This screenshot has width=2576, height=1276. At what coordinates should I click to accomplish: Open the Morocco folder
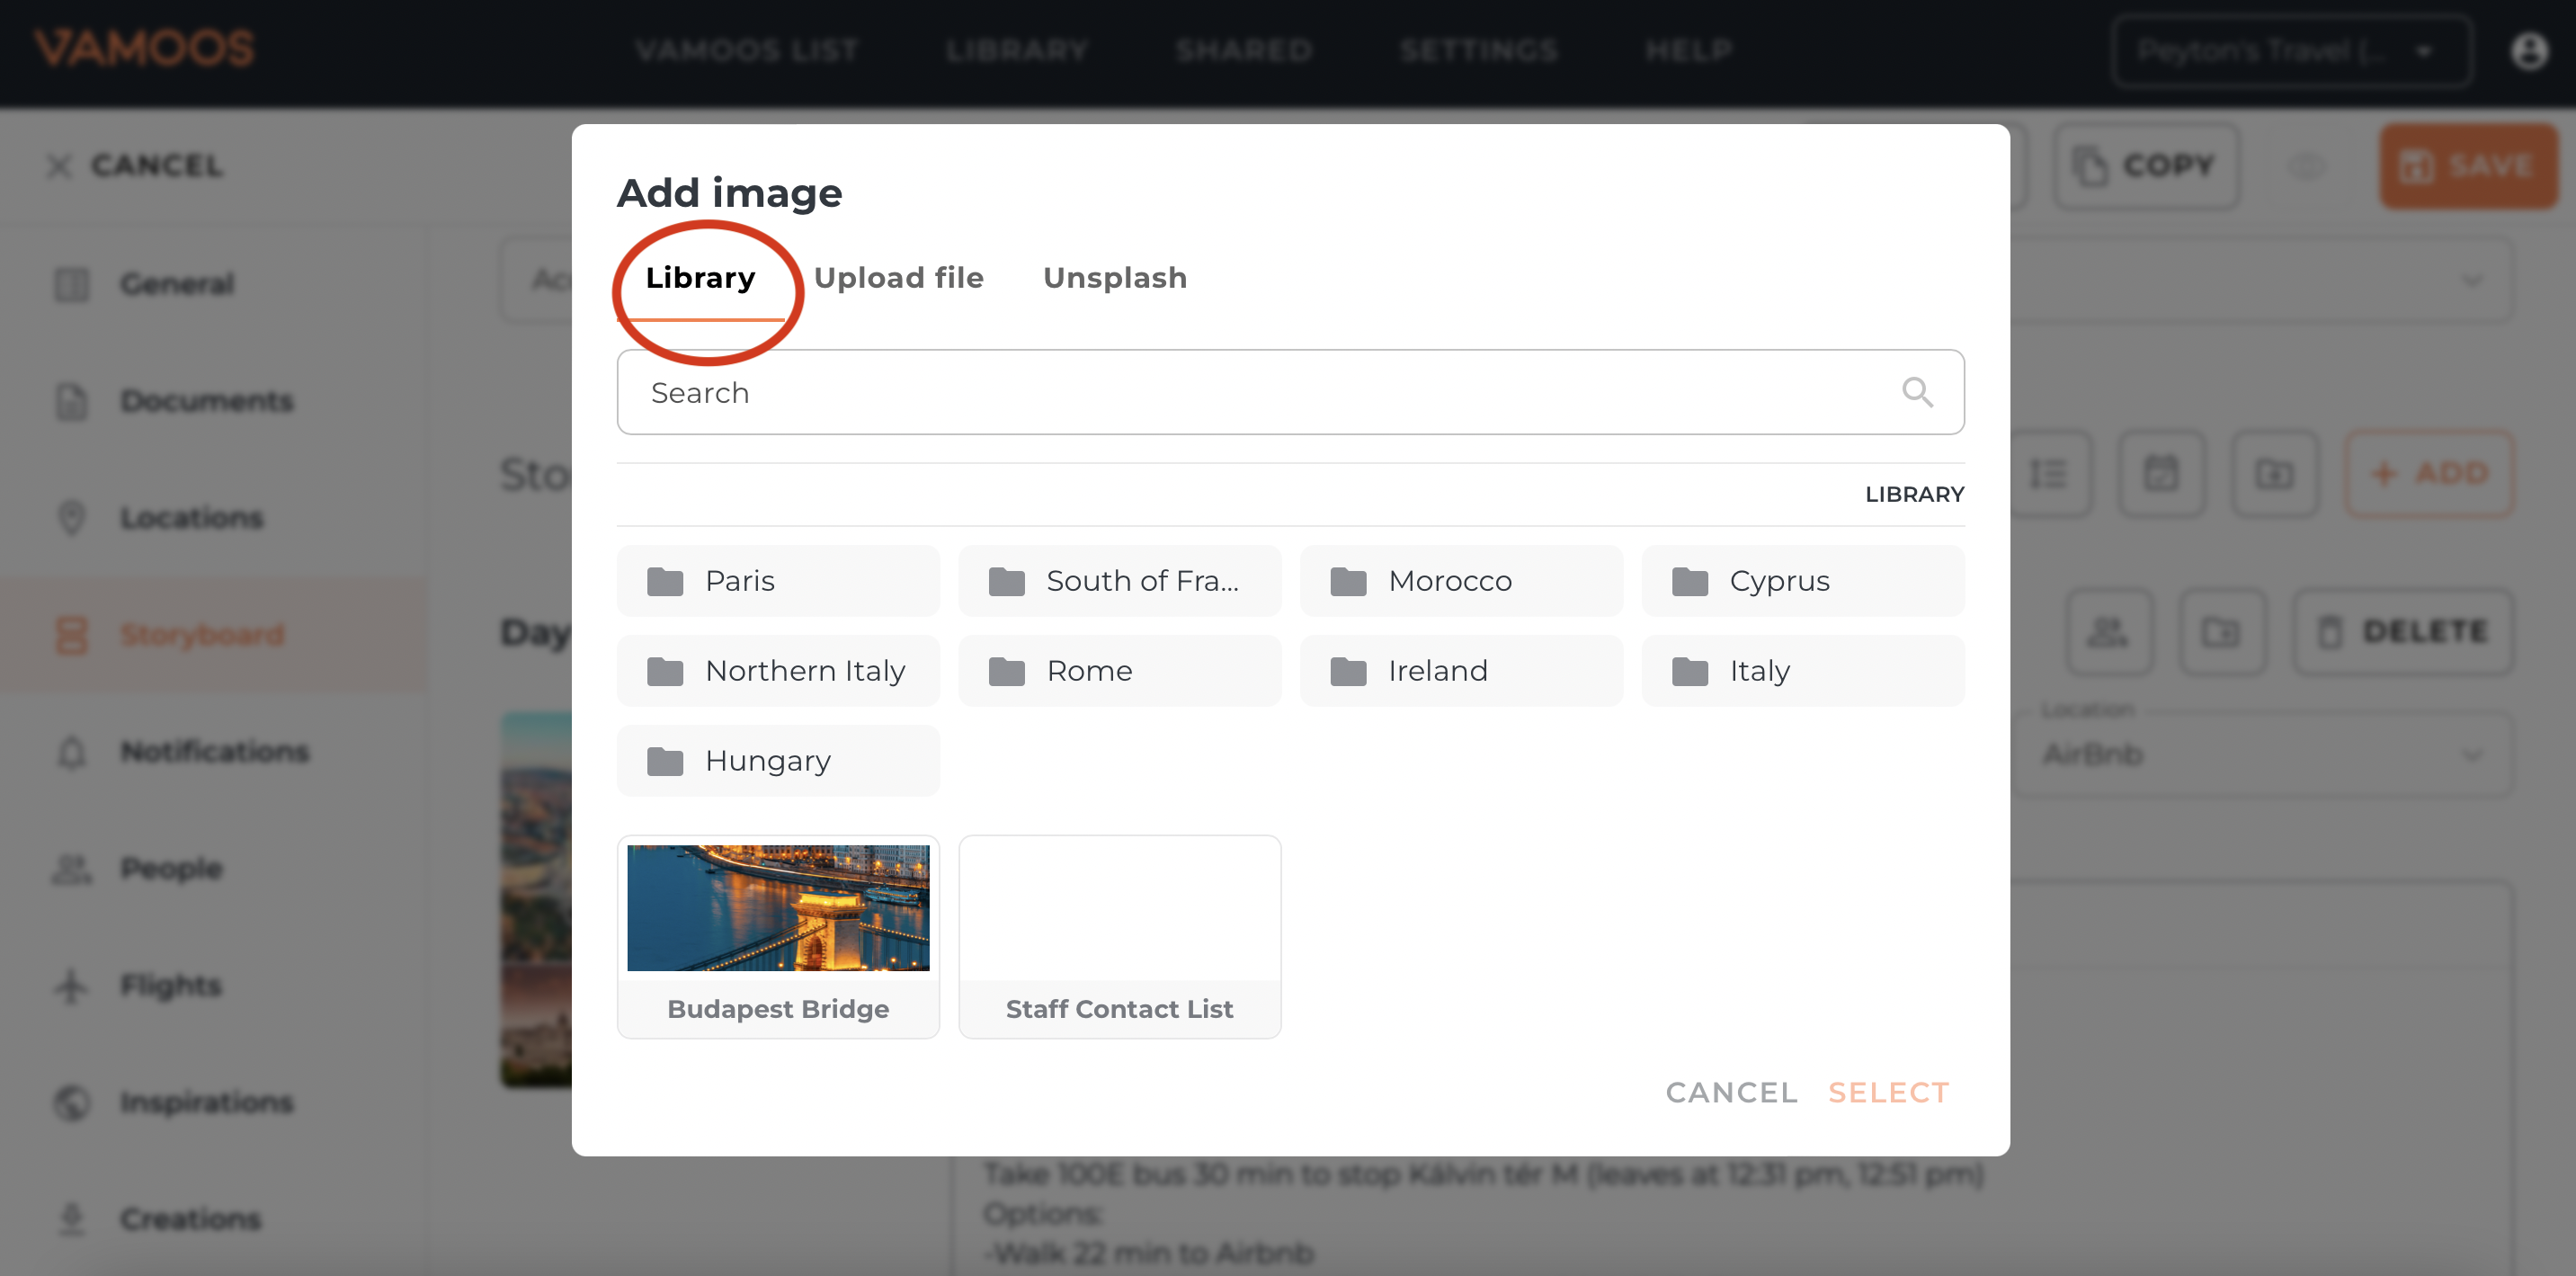point(1460,581)
